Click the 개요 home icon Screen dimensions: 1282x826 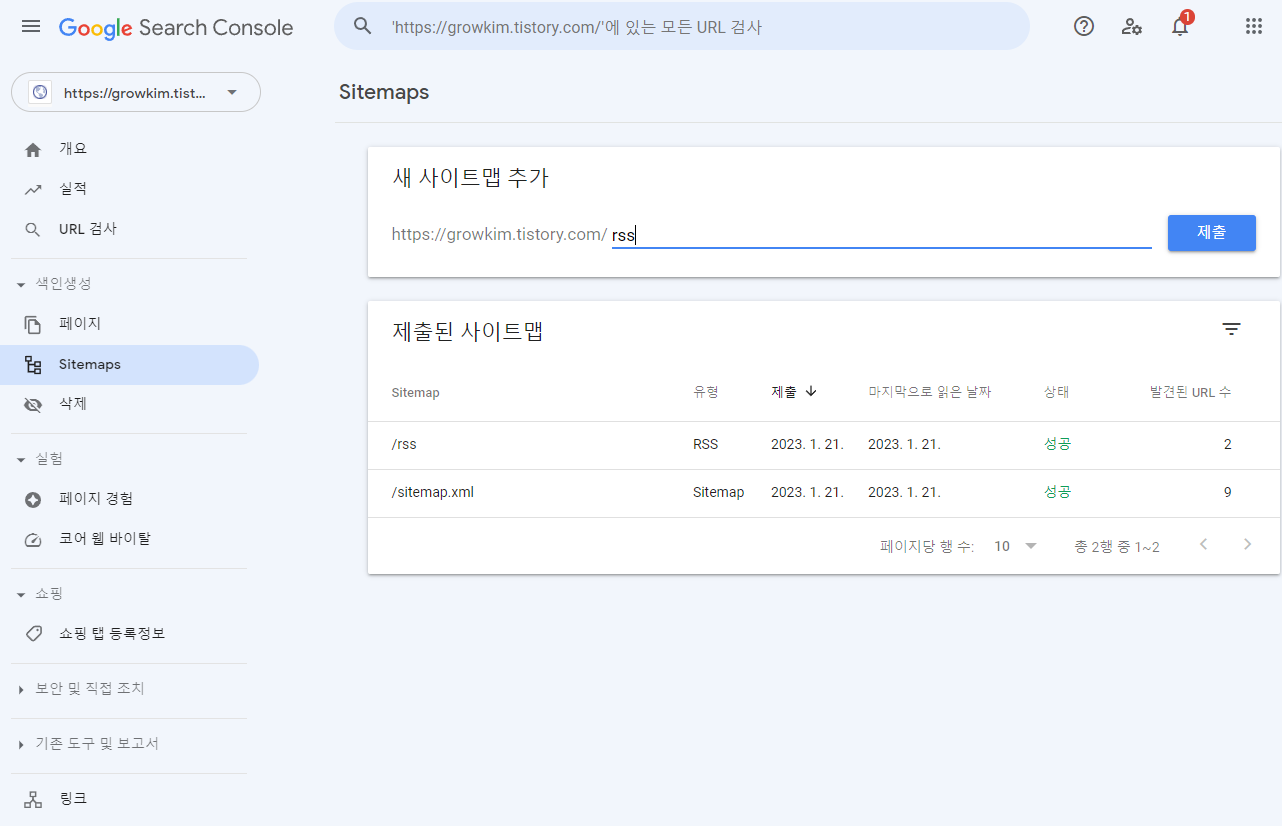[x=33, y=149]
